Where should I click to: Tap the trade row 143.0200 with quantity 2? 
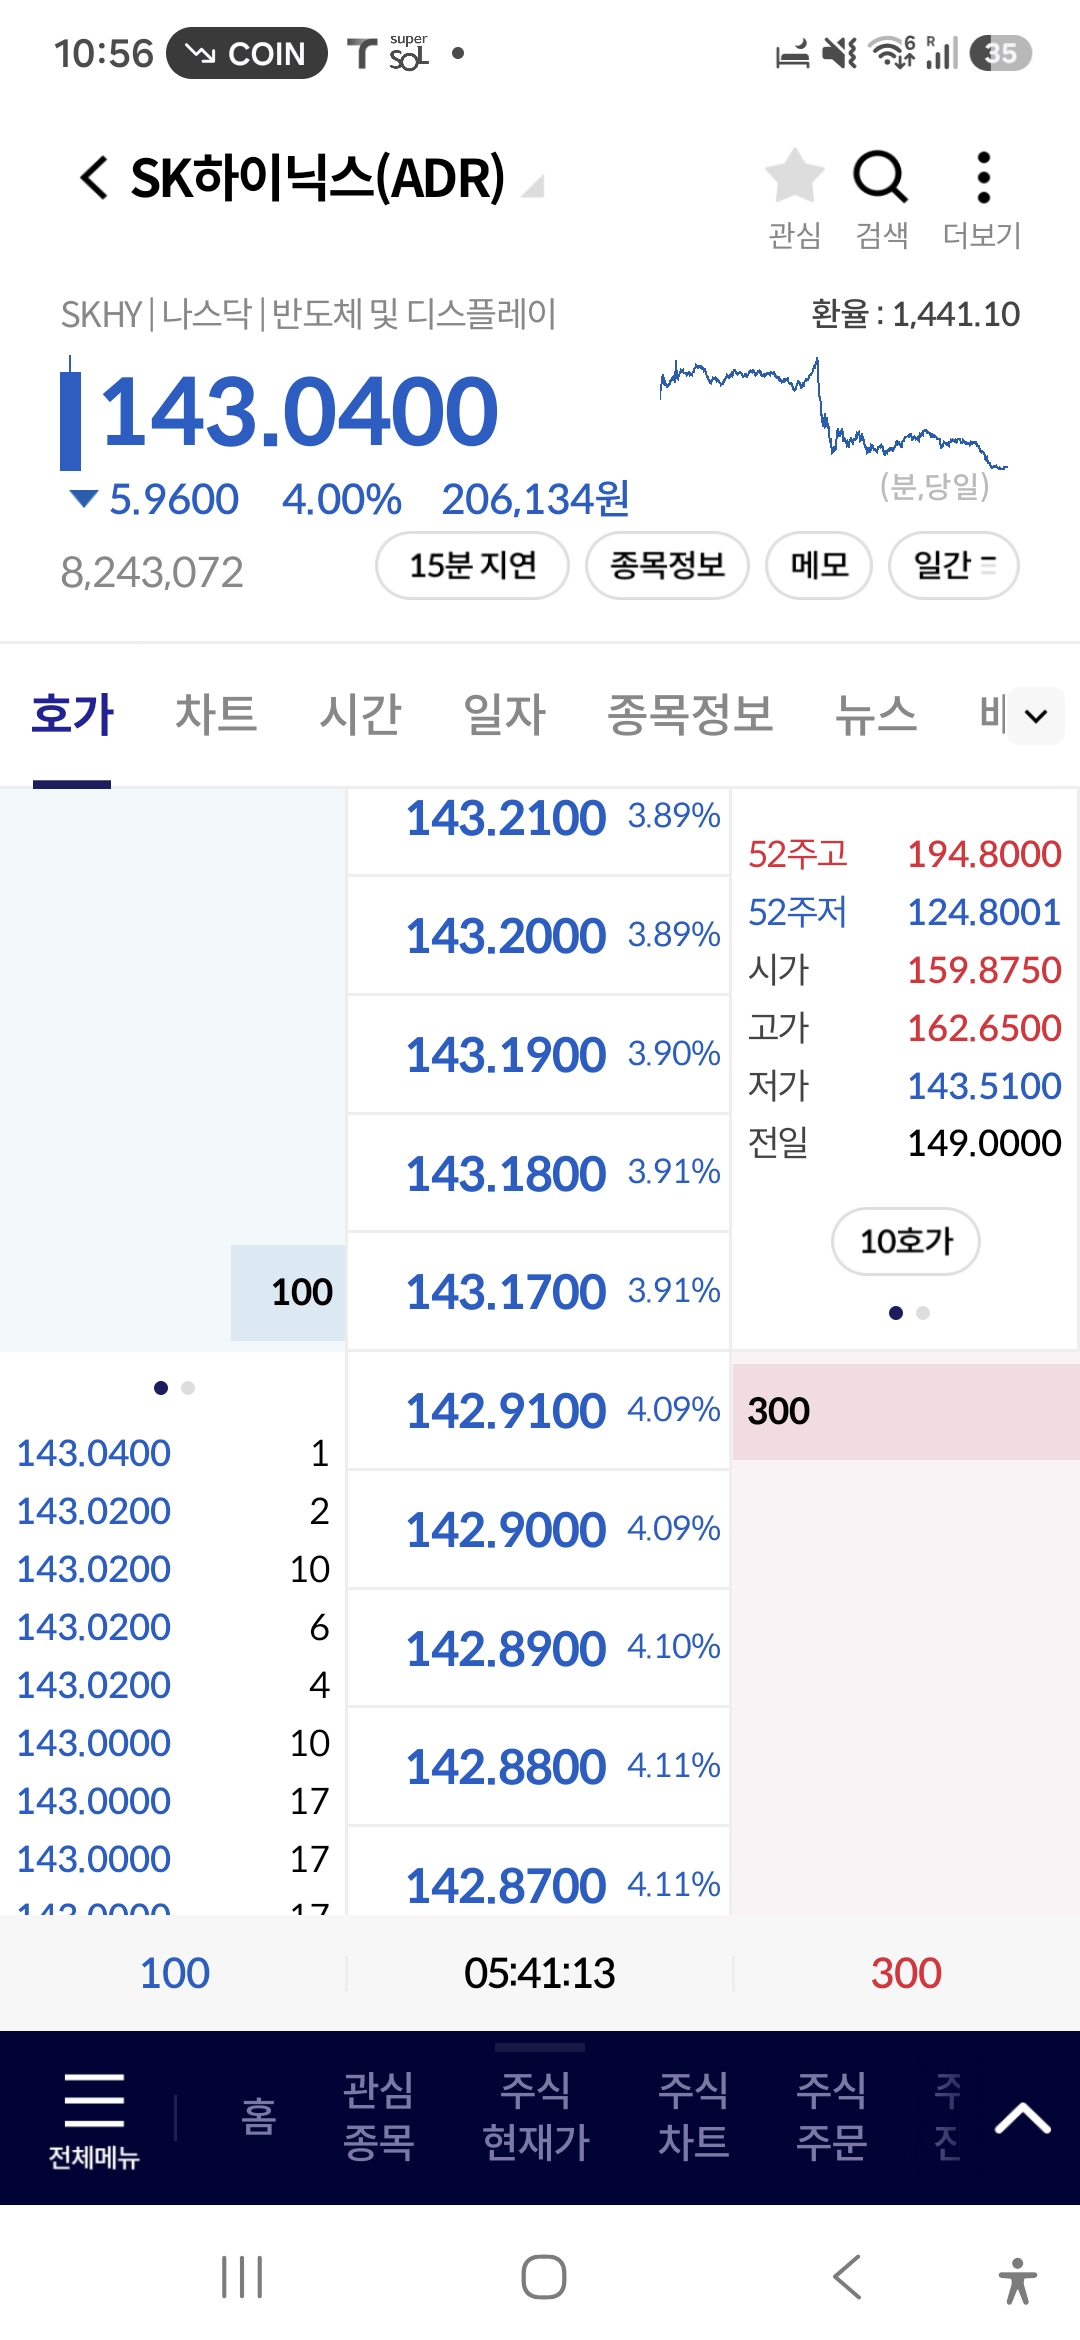[x=173, y=1511]
